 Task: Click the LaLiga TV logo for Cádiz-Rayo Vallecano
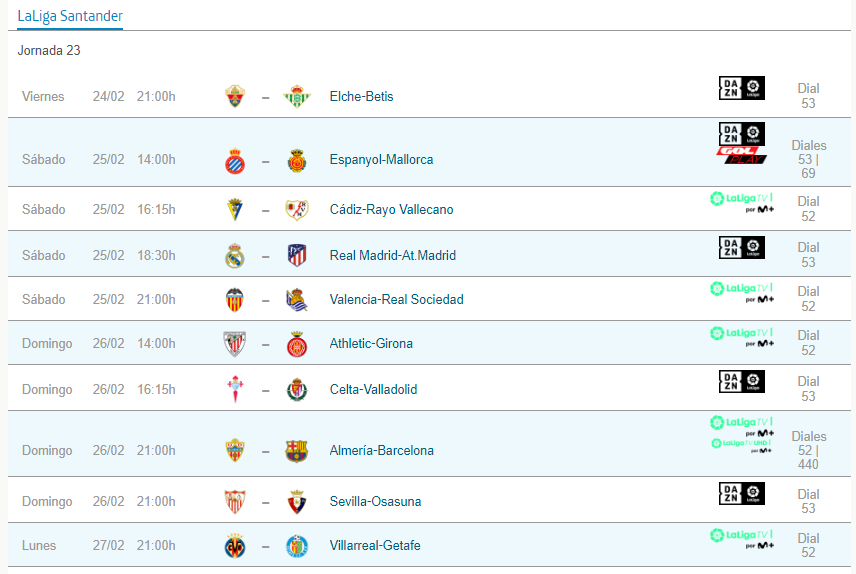coord(741,201)
